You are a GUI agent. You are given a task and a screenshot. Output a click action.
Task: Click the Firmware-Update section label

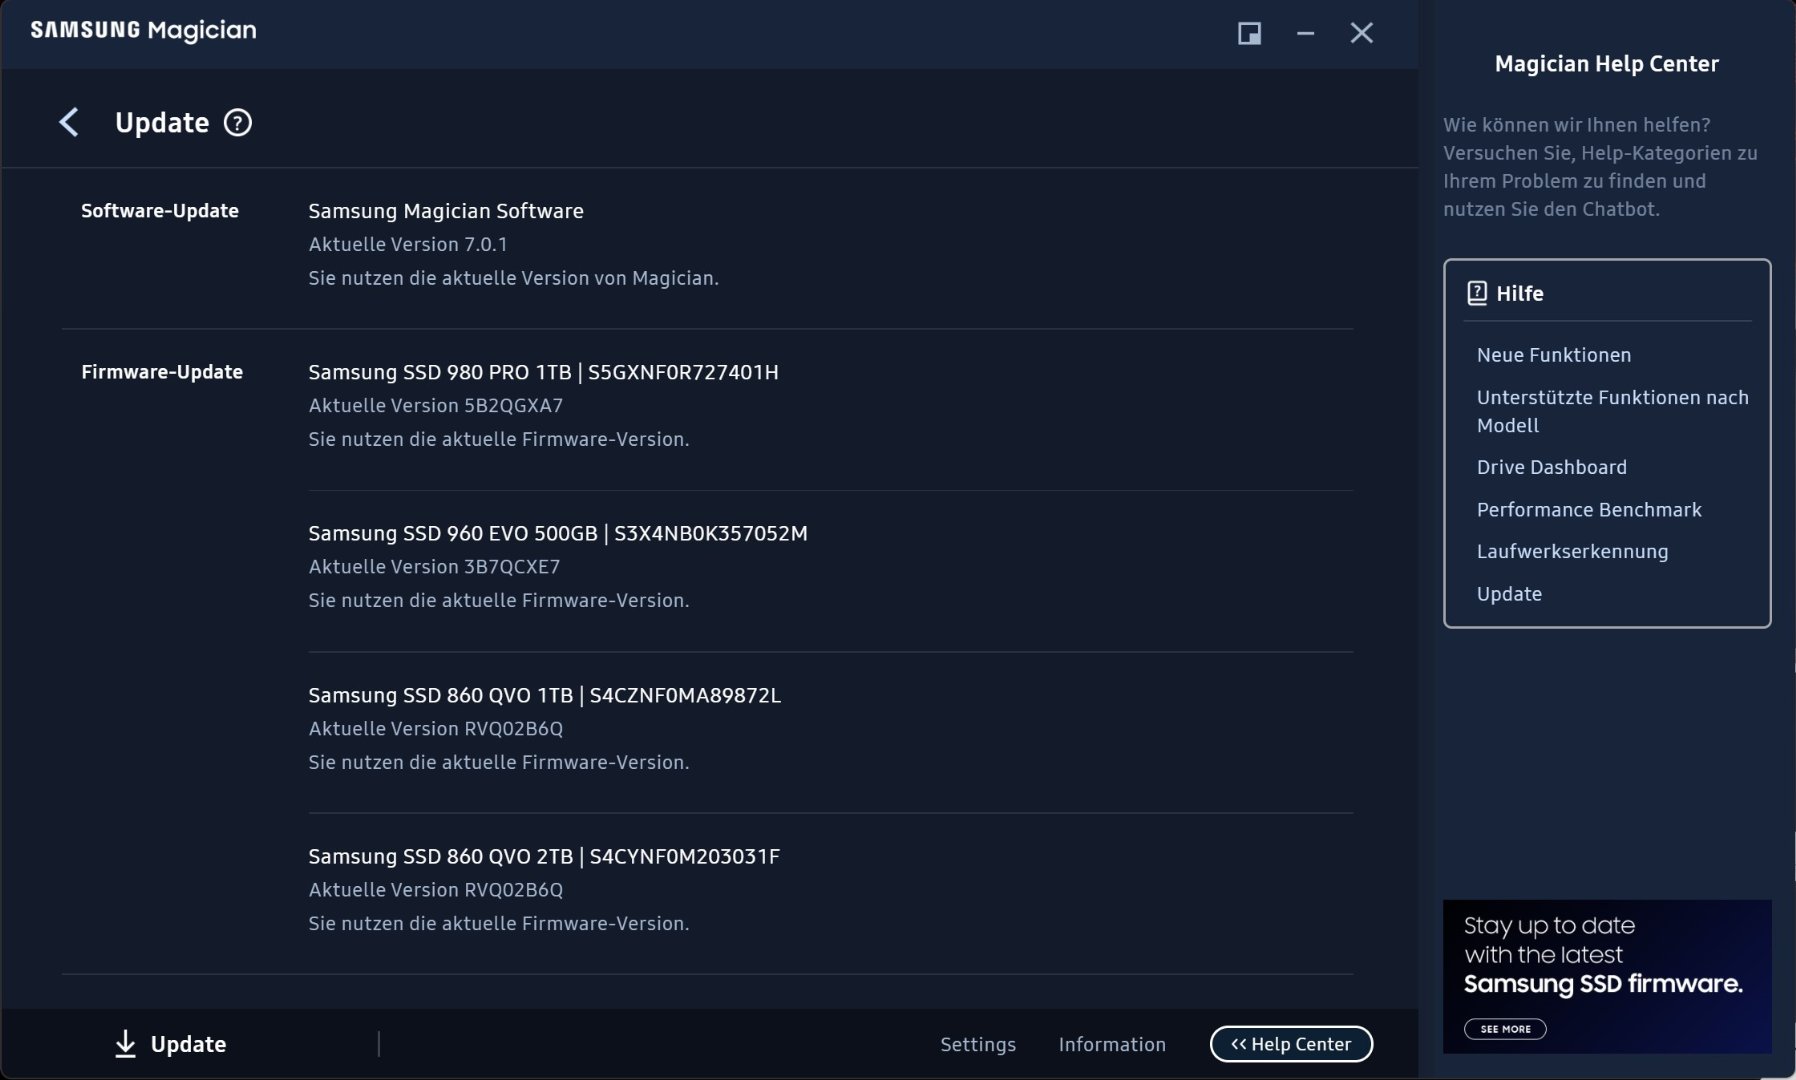tap(162, 372)
